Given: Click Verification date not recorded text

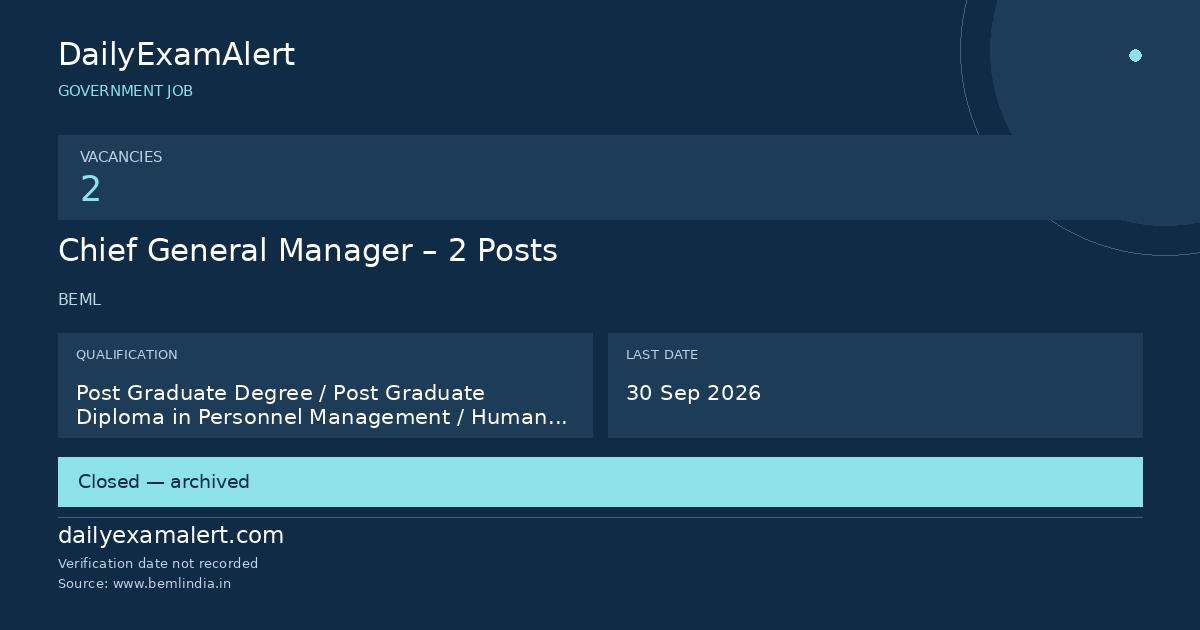Looking at the screenshot, I should [x=158, y=564].
